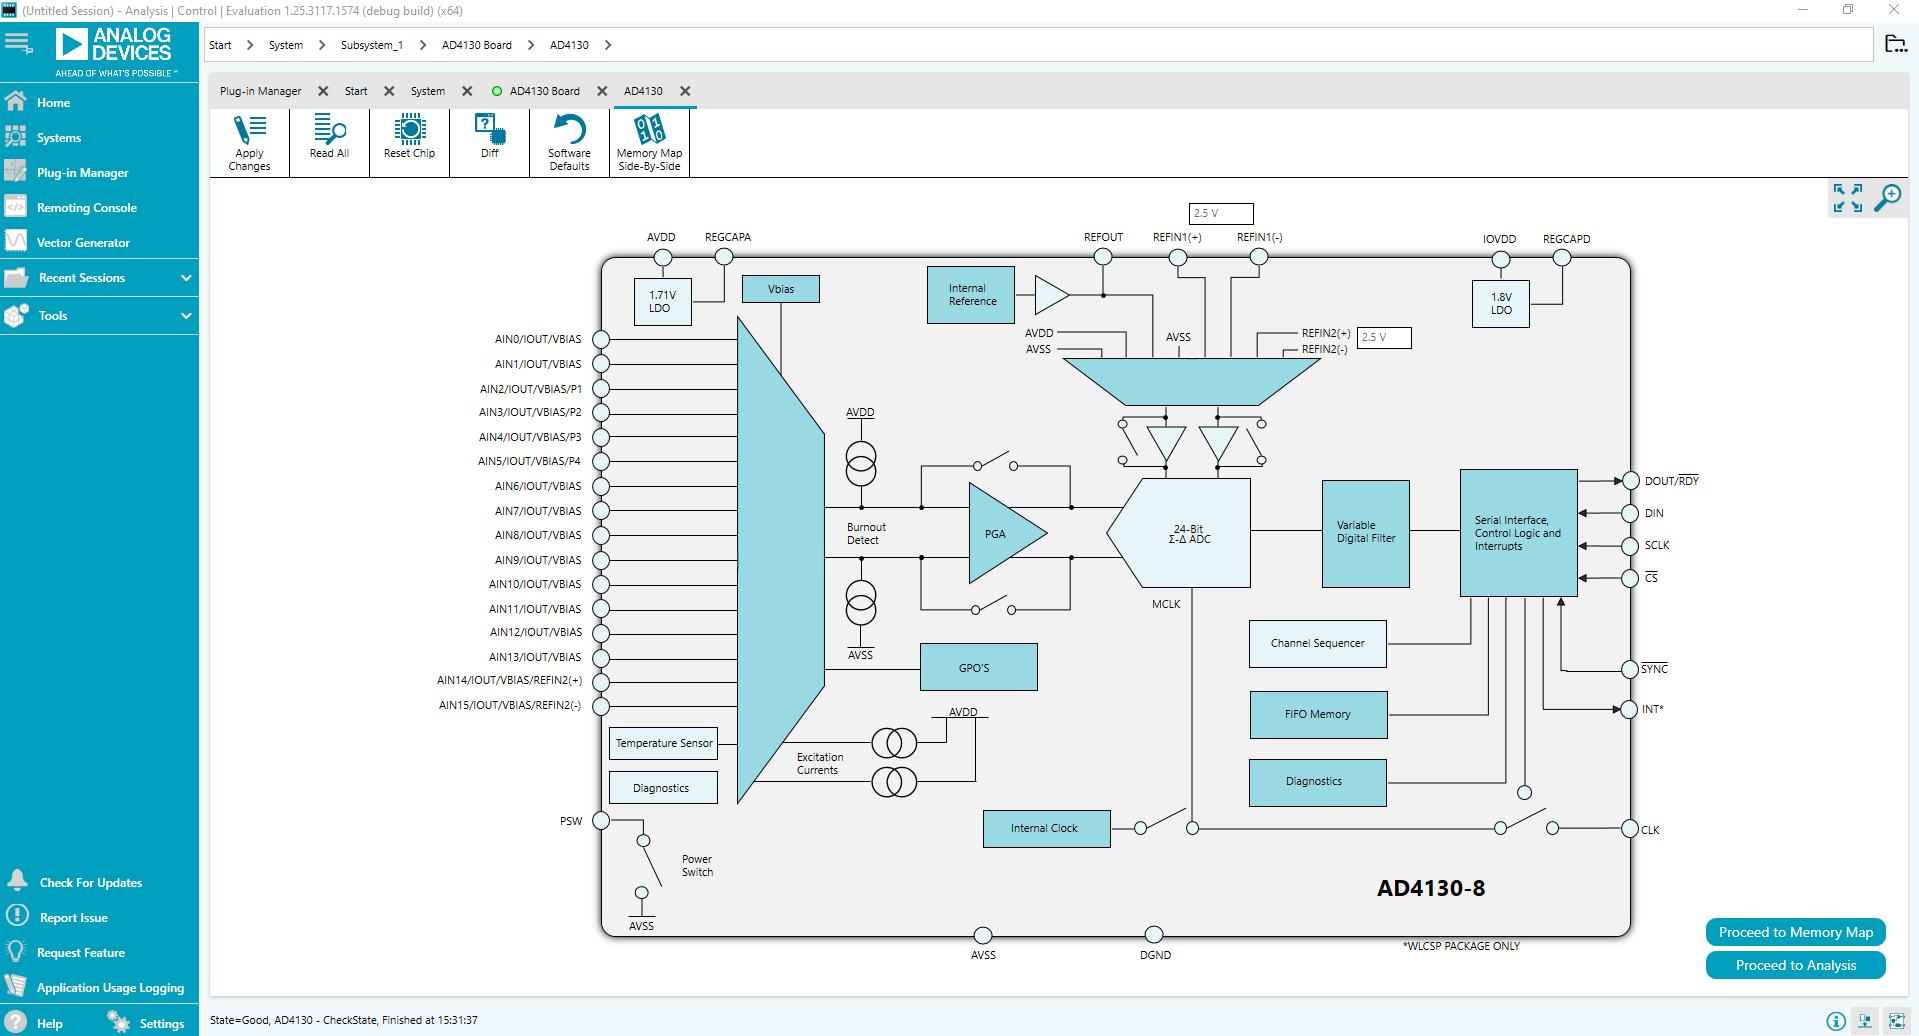Click the 24-Bit Sigma-Delta ADC block
The height and width of the screenshot is (1036, 1919).
click(x=1179, y=533)
